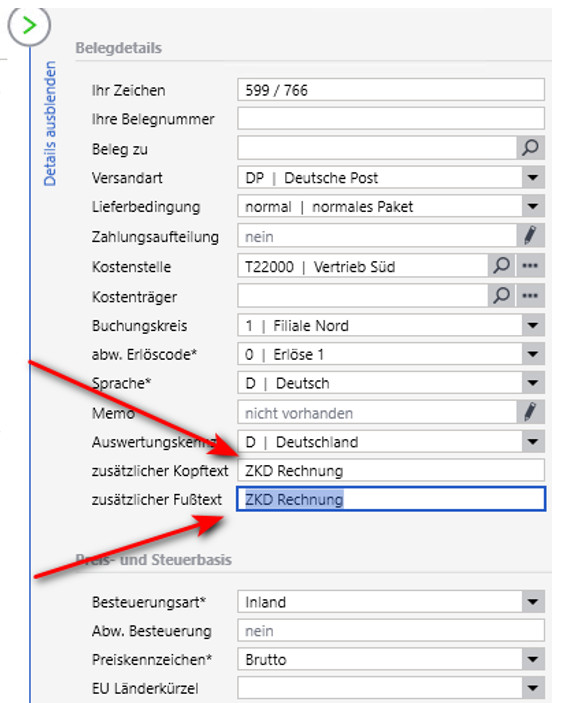
Task: Open Kostenstelle more options ellipsis
Action: click(530, 266)
